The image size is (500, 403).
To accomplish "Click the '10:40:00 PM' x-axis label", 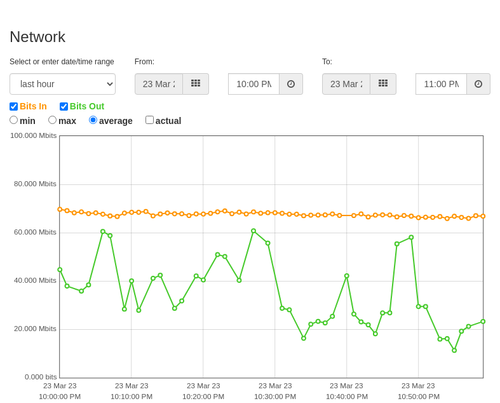I will tap(347, 397).
